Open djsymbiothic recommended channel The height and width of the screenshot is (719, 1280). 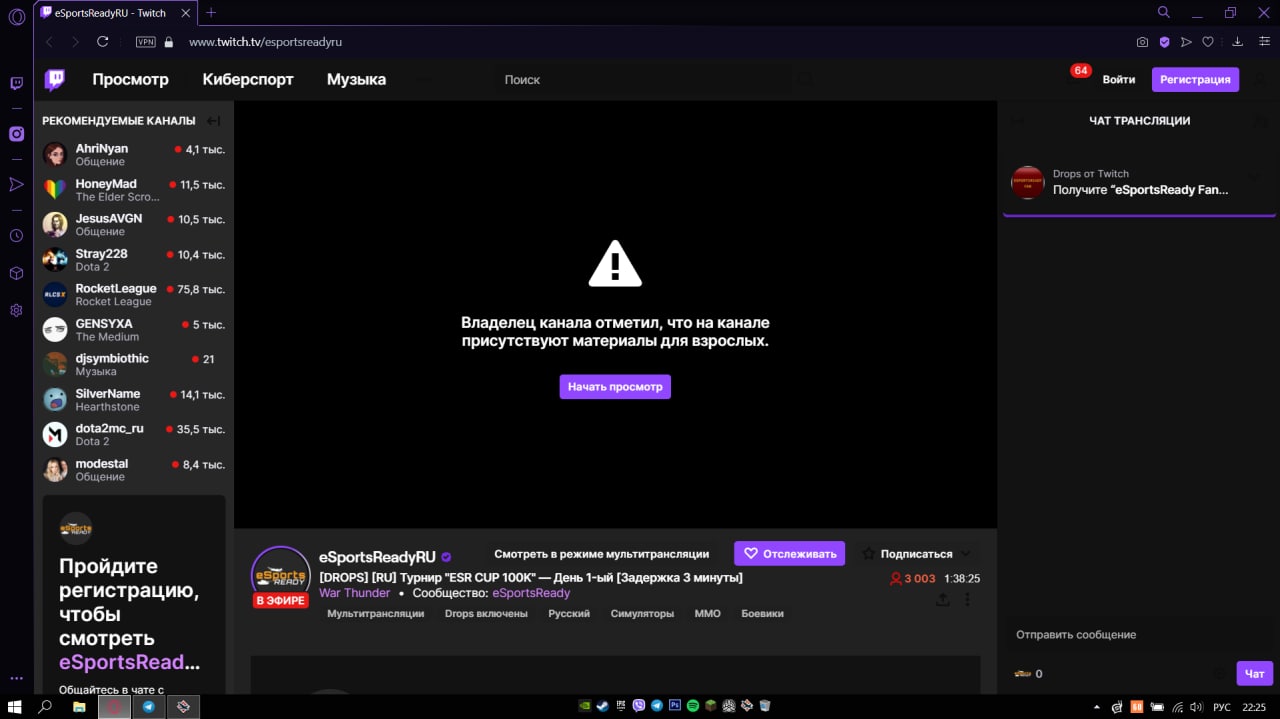pyautogui.click(x=134, y=365)
